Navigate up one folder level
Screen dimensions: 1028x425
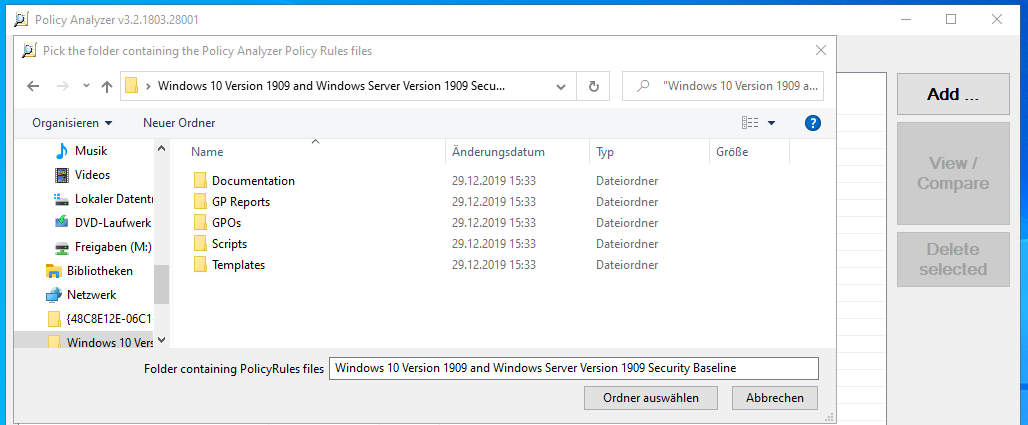pos(107,86)
